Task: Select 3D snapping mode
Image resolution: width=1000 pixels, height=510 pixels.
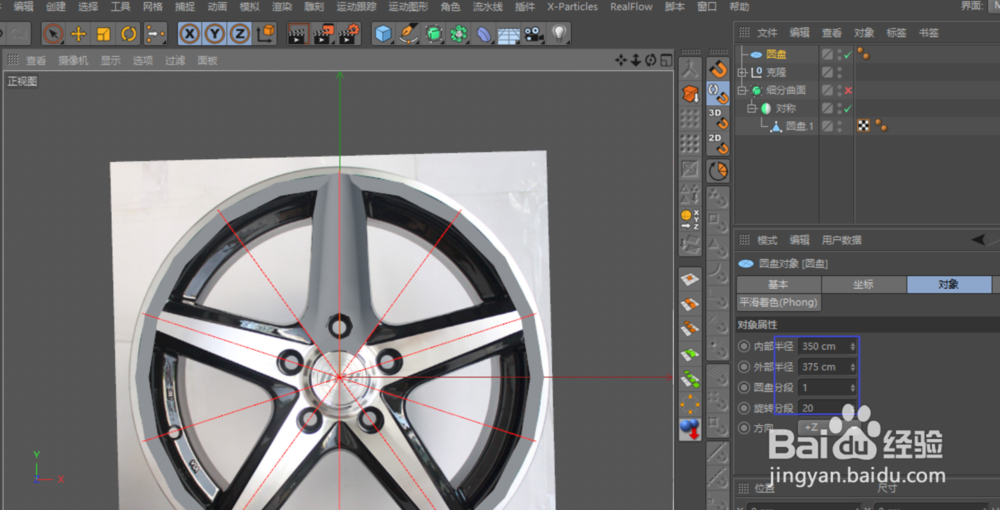Action: [718, 119]
